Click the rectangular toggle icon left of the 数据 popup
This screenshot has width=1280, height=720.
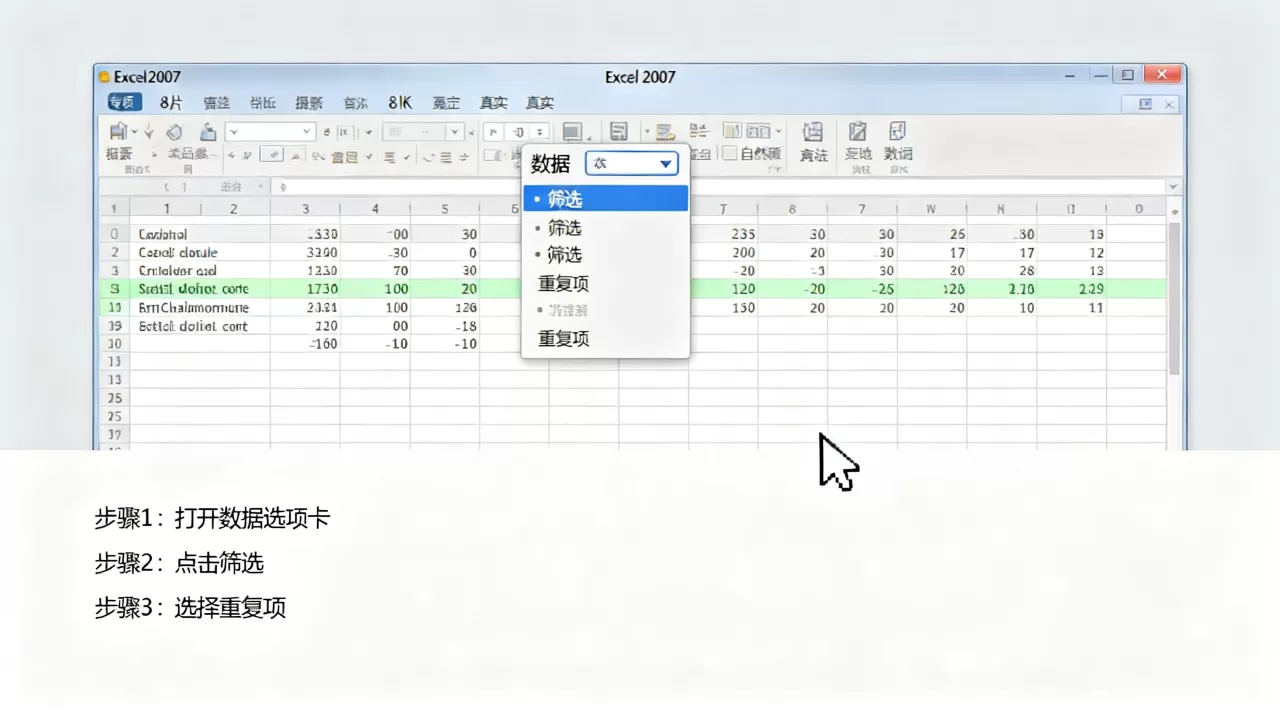click(493, 155)
